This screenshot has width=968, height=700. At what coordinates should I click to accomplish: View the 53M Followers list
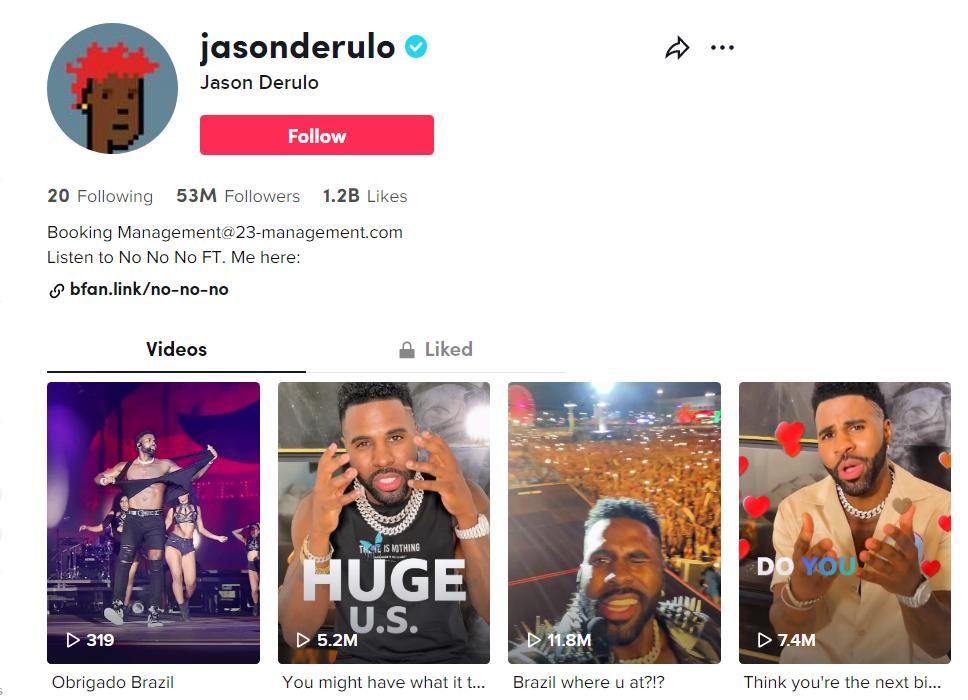tap(238, 196)
